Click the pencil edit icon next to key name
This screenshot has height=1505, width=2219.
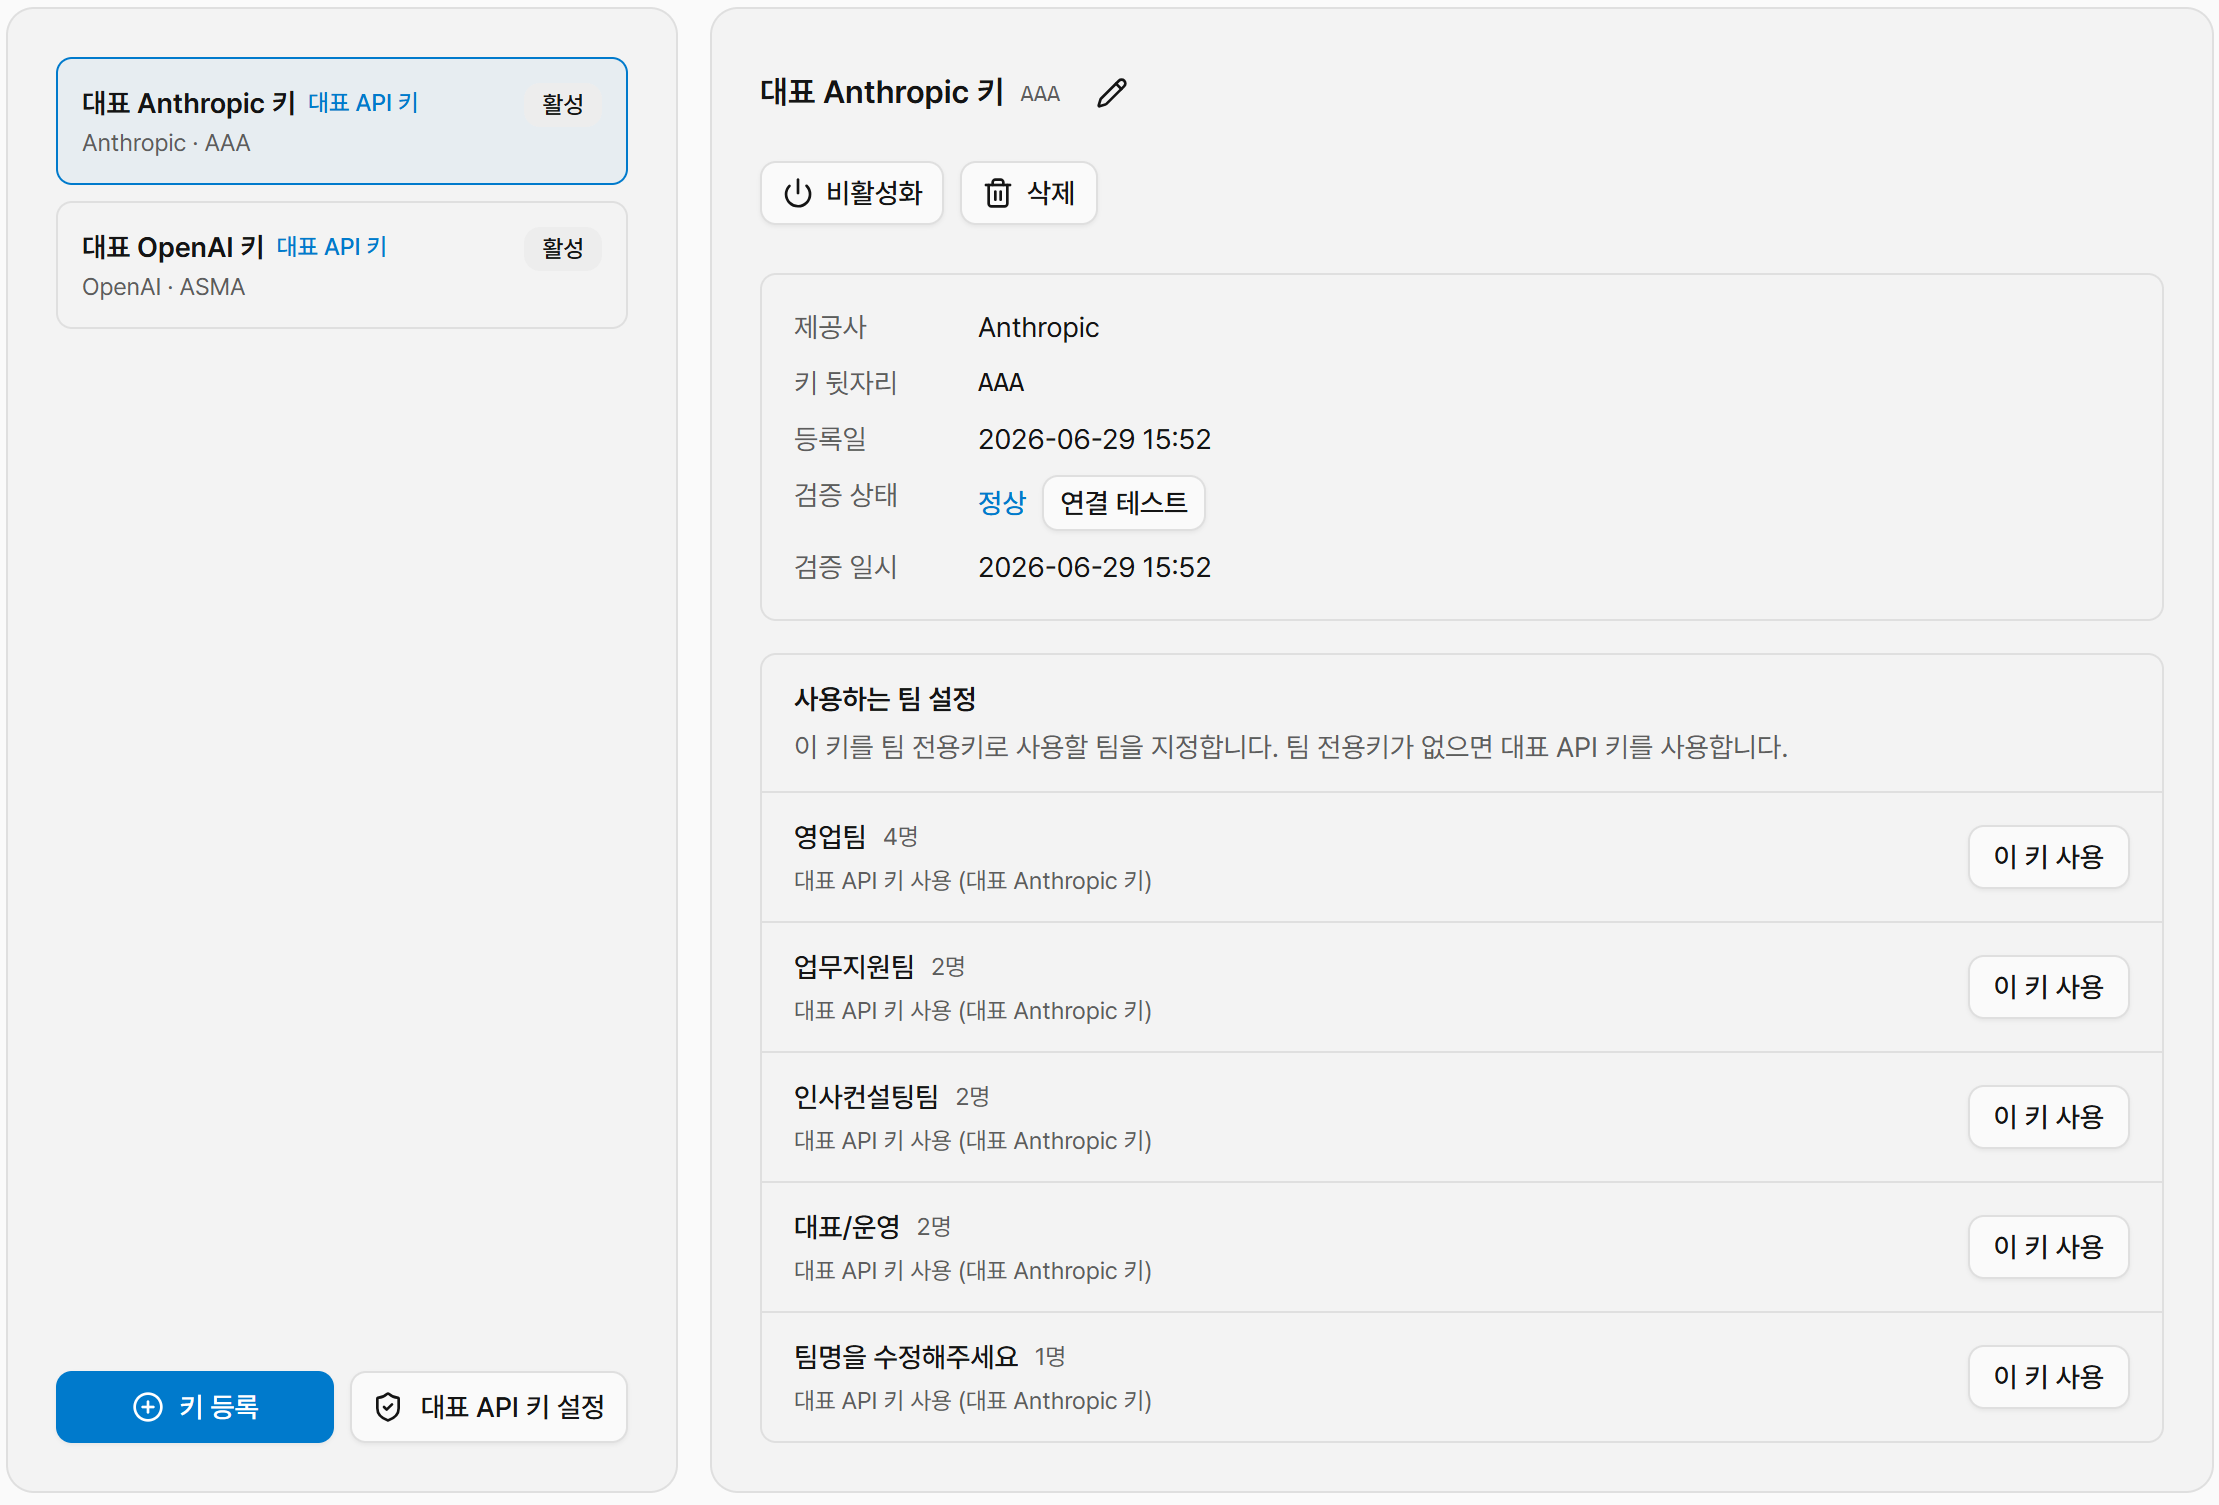point(1111,93)
